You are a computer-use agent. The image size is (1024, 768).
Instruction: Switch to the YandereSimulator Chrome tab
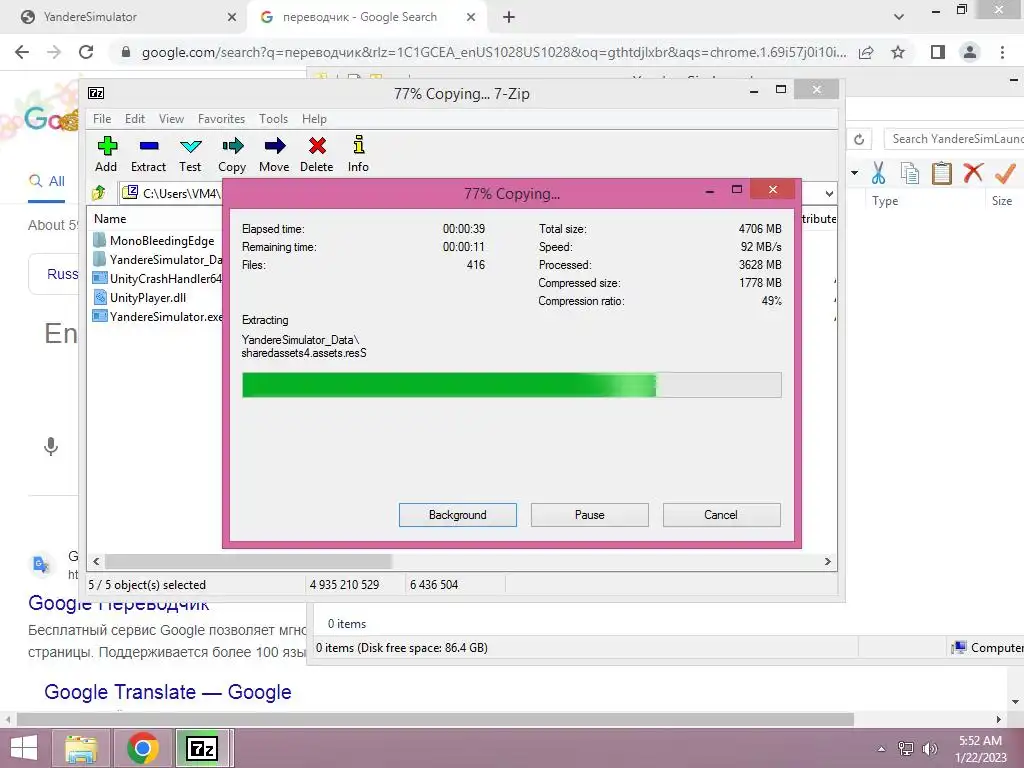pyautogui.click(x=124, y=17)
